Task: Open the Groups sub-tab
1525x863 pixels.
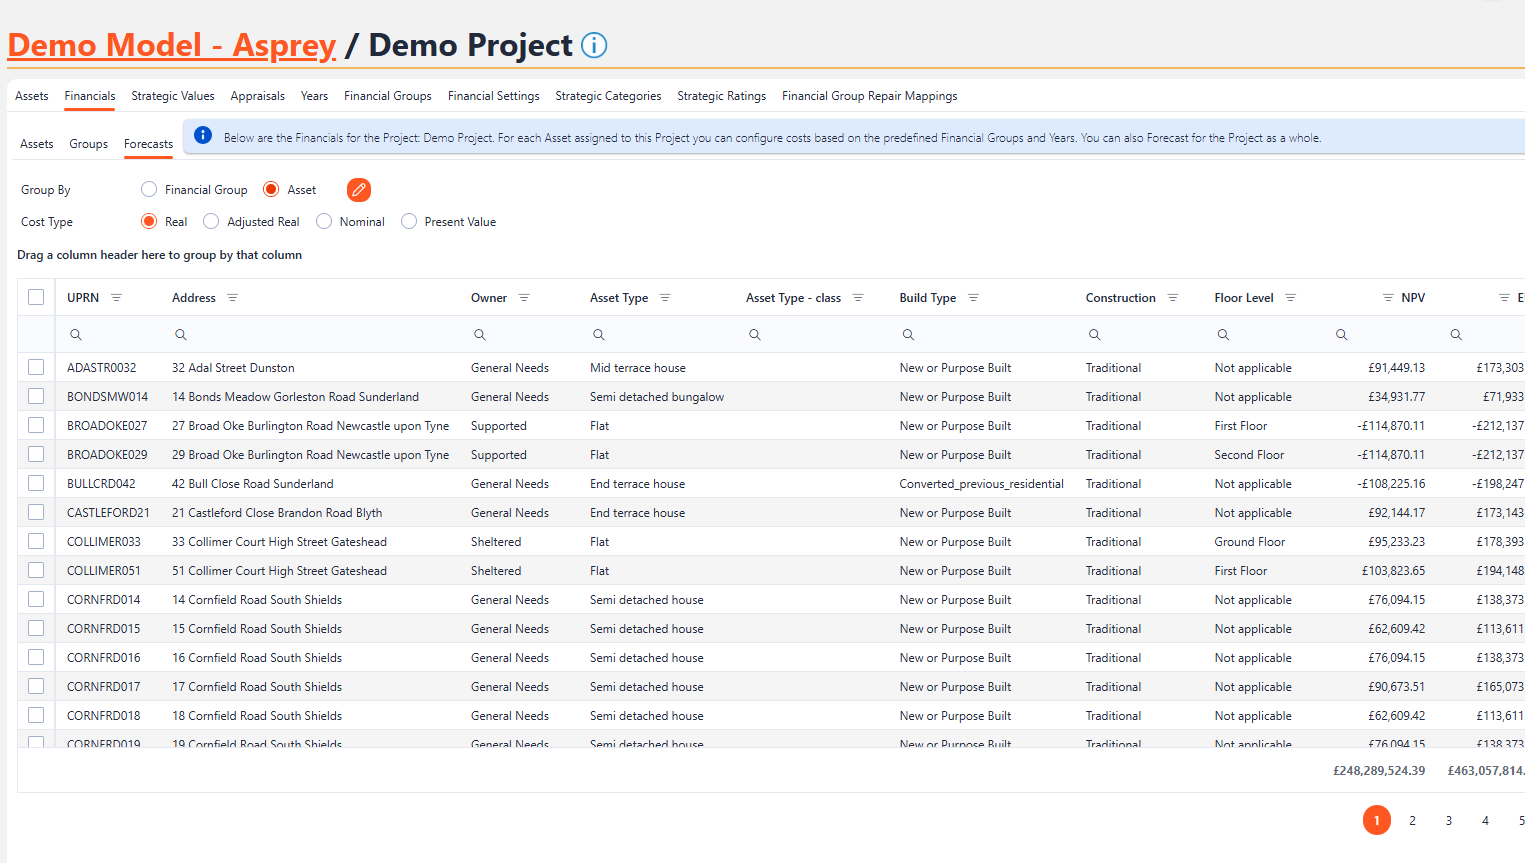Action: [88, 144]
